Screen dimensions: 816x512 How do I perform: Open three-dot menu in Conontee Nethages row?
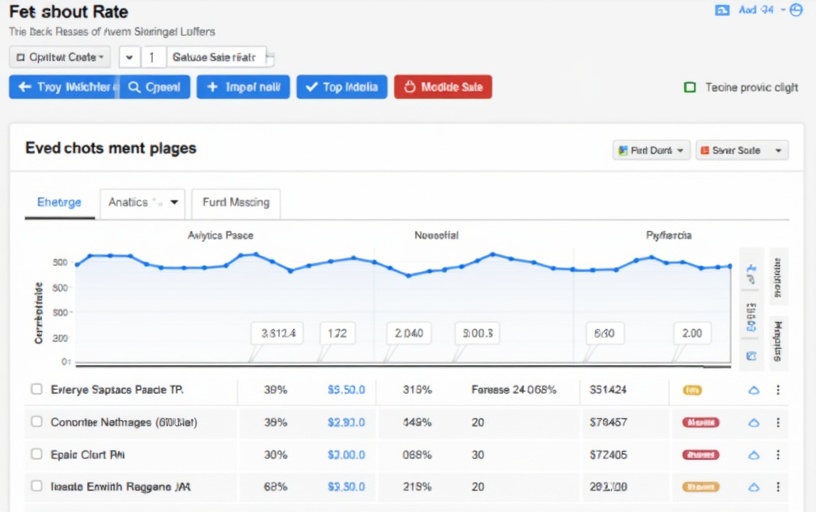pos(778,423)
